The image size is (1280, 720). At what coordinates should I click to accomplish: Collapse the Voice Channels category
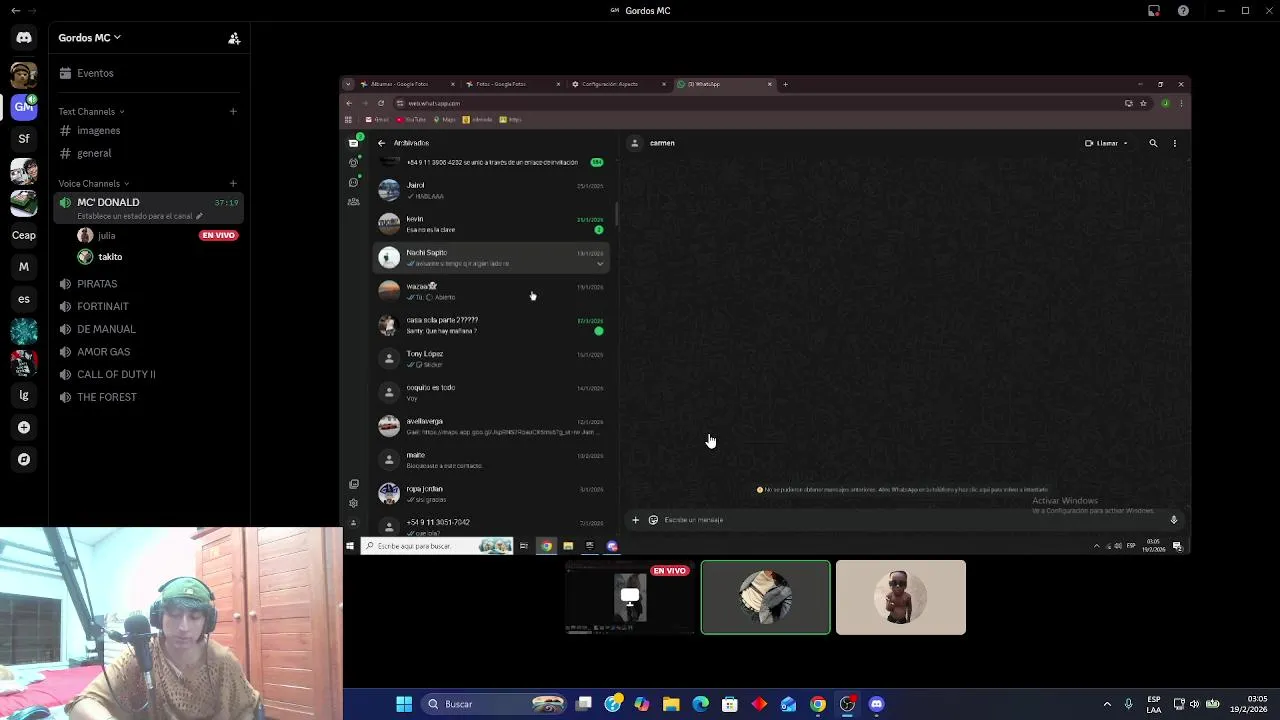(x=94, y=183)
